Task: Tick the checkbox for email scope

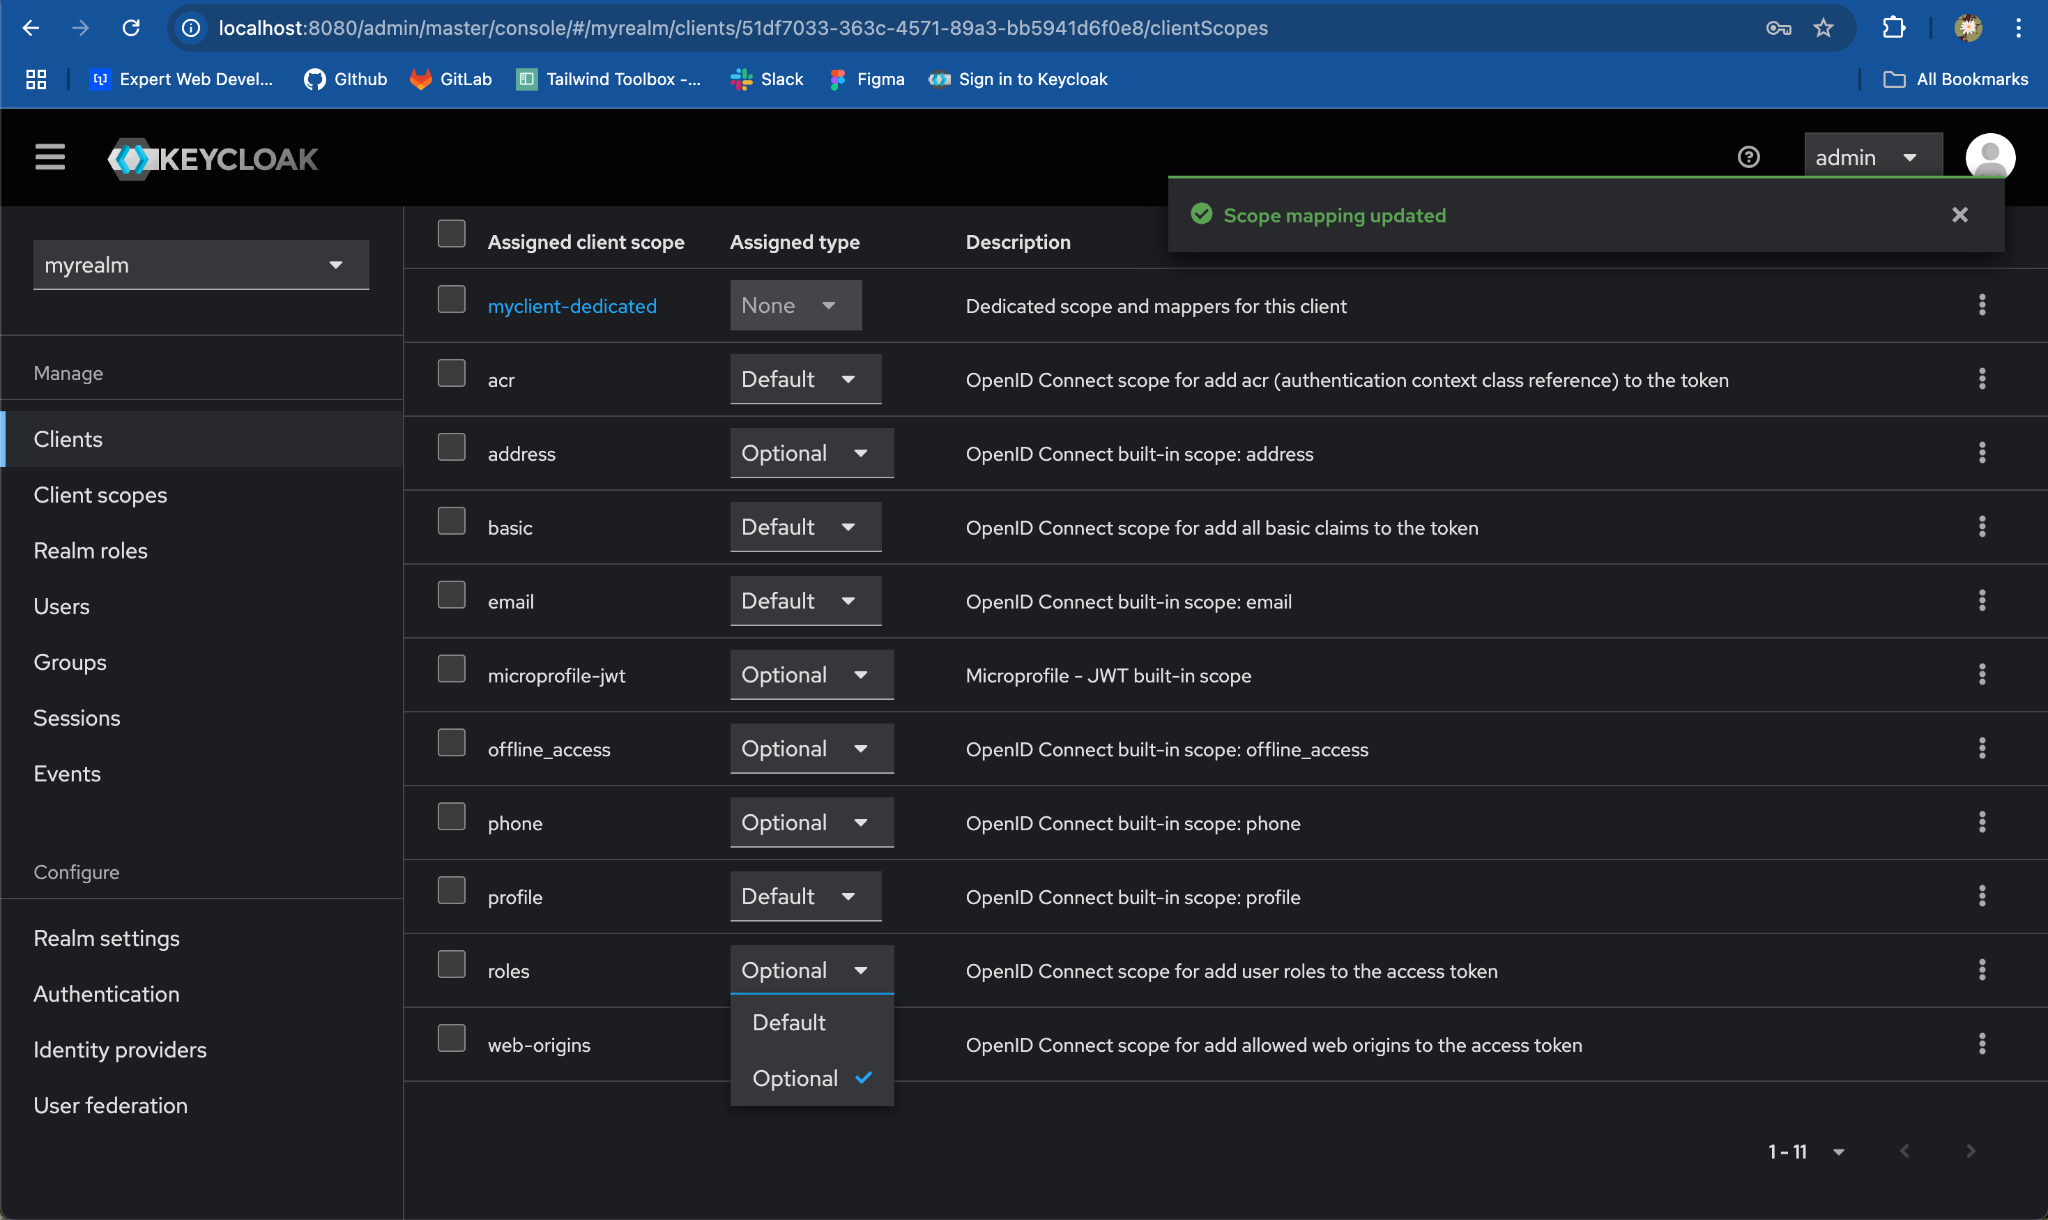Action: (x=452, y=595)
